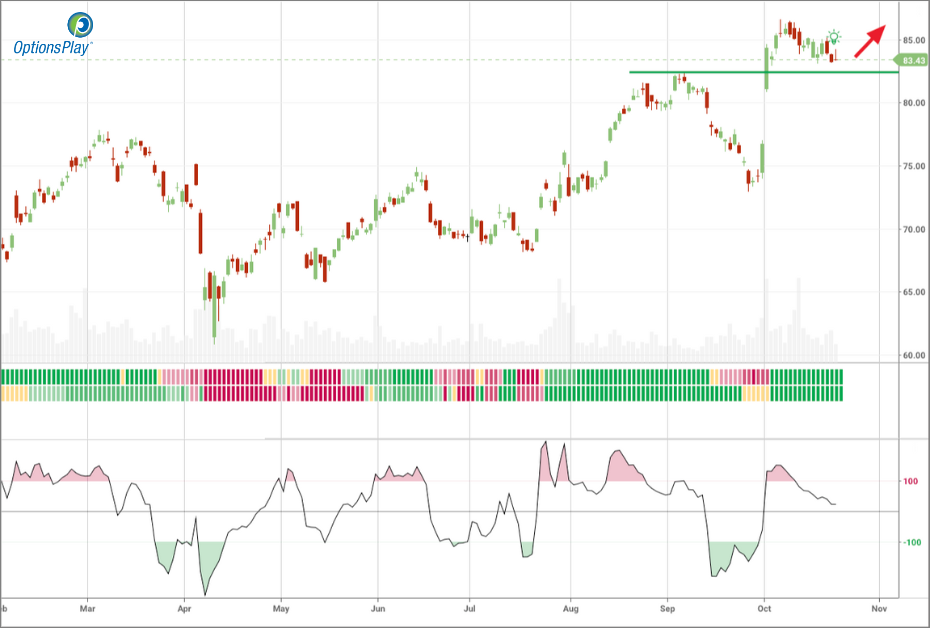Viewport: 930px width, 628px height.
Task: Click the Oct label on date axis
Action: click(765, 607)
